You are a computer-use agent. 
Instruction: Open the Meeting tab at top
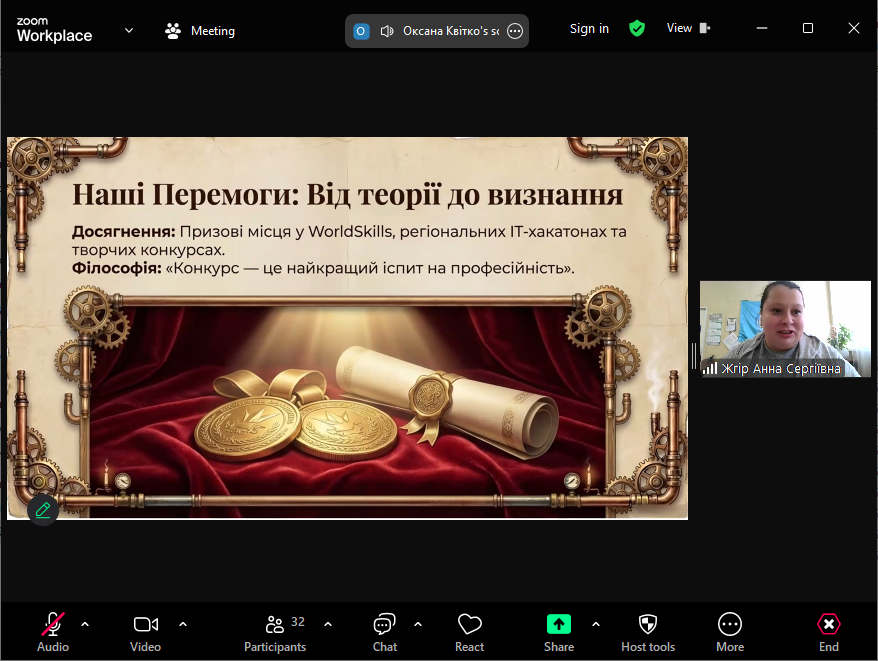pyautogui.click(x=201, y=31)
